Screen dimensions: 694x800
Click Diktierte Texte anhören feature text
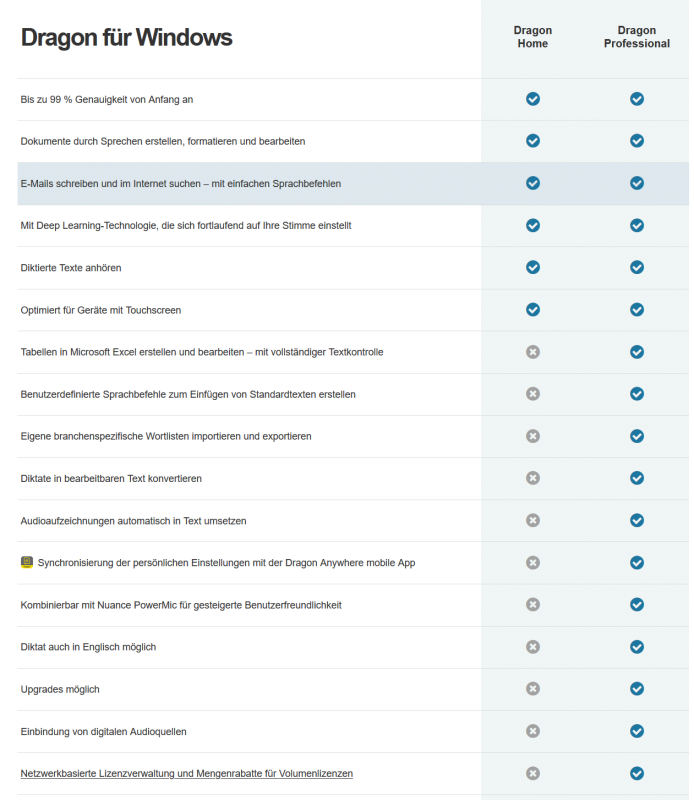(71, 268)
